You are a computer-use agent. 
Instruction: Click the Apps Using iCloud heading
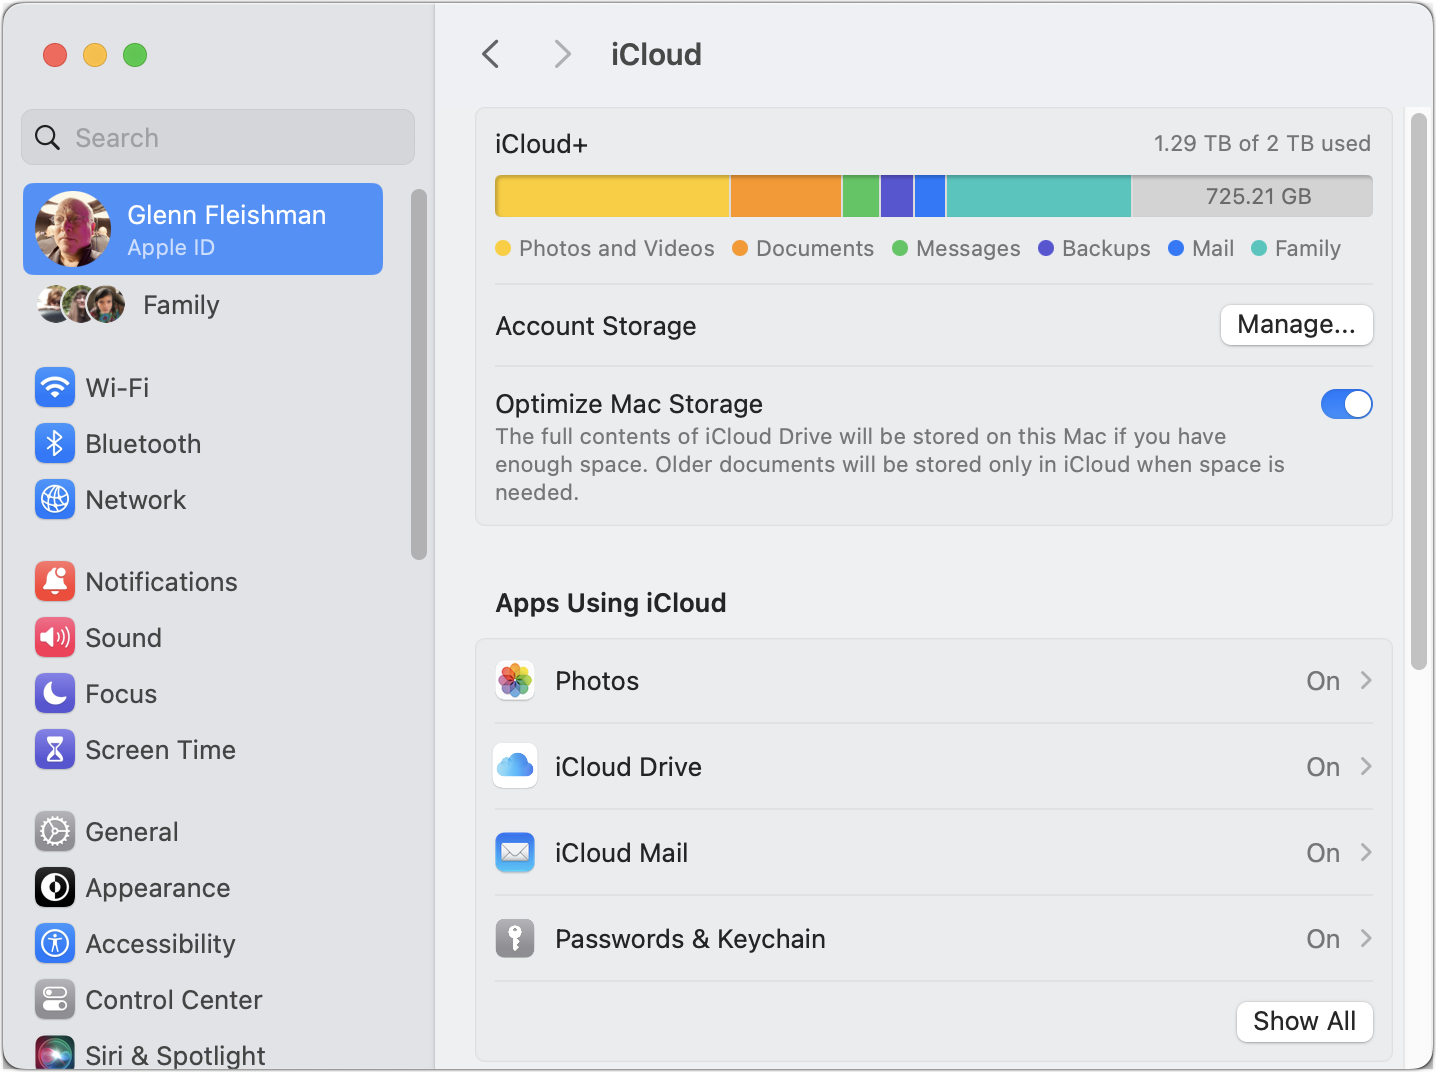(x=611, y=603)
